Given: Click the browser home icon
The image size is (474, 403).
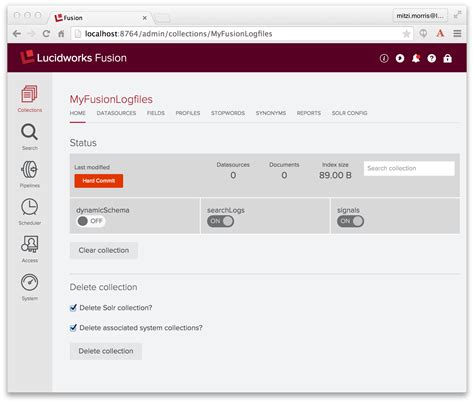Looking at the screenshot, I should coord(61,34).
